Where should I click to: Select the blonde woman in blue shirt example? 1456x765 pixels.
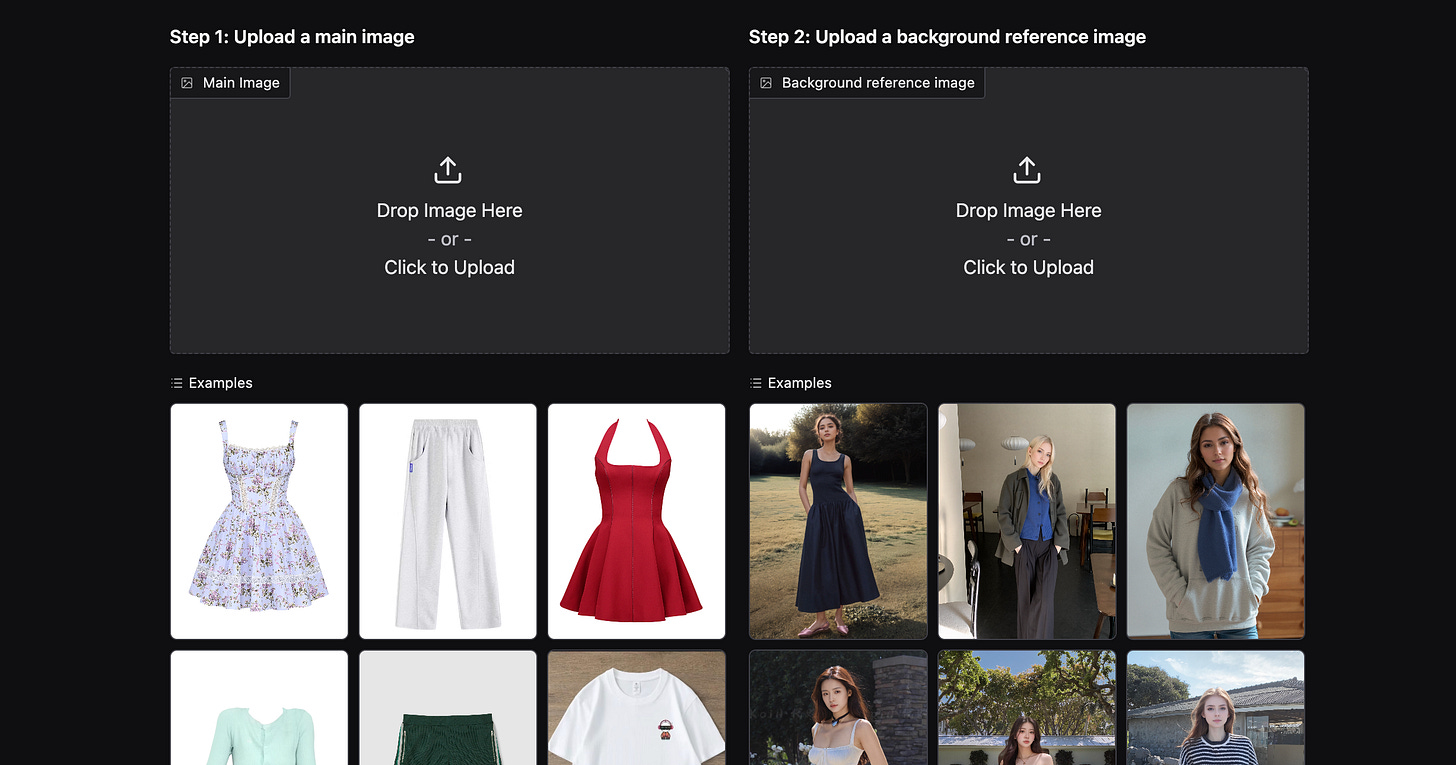1027,521
